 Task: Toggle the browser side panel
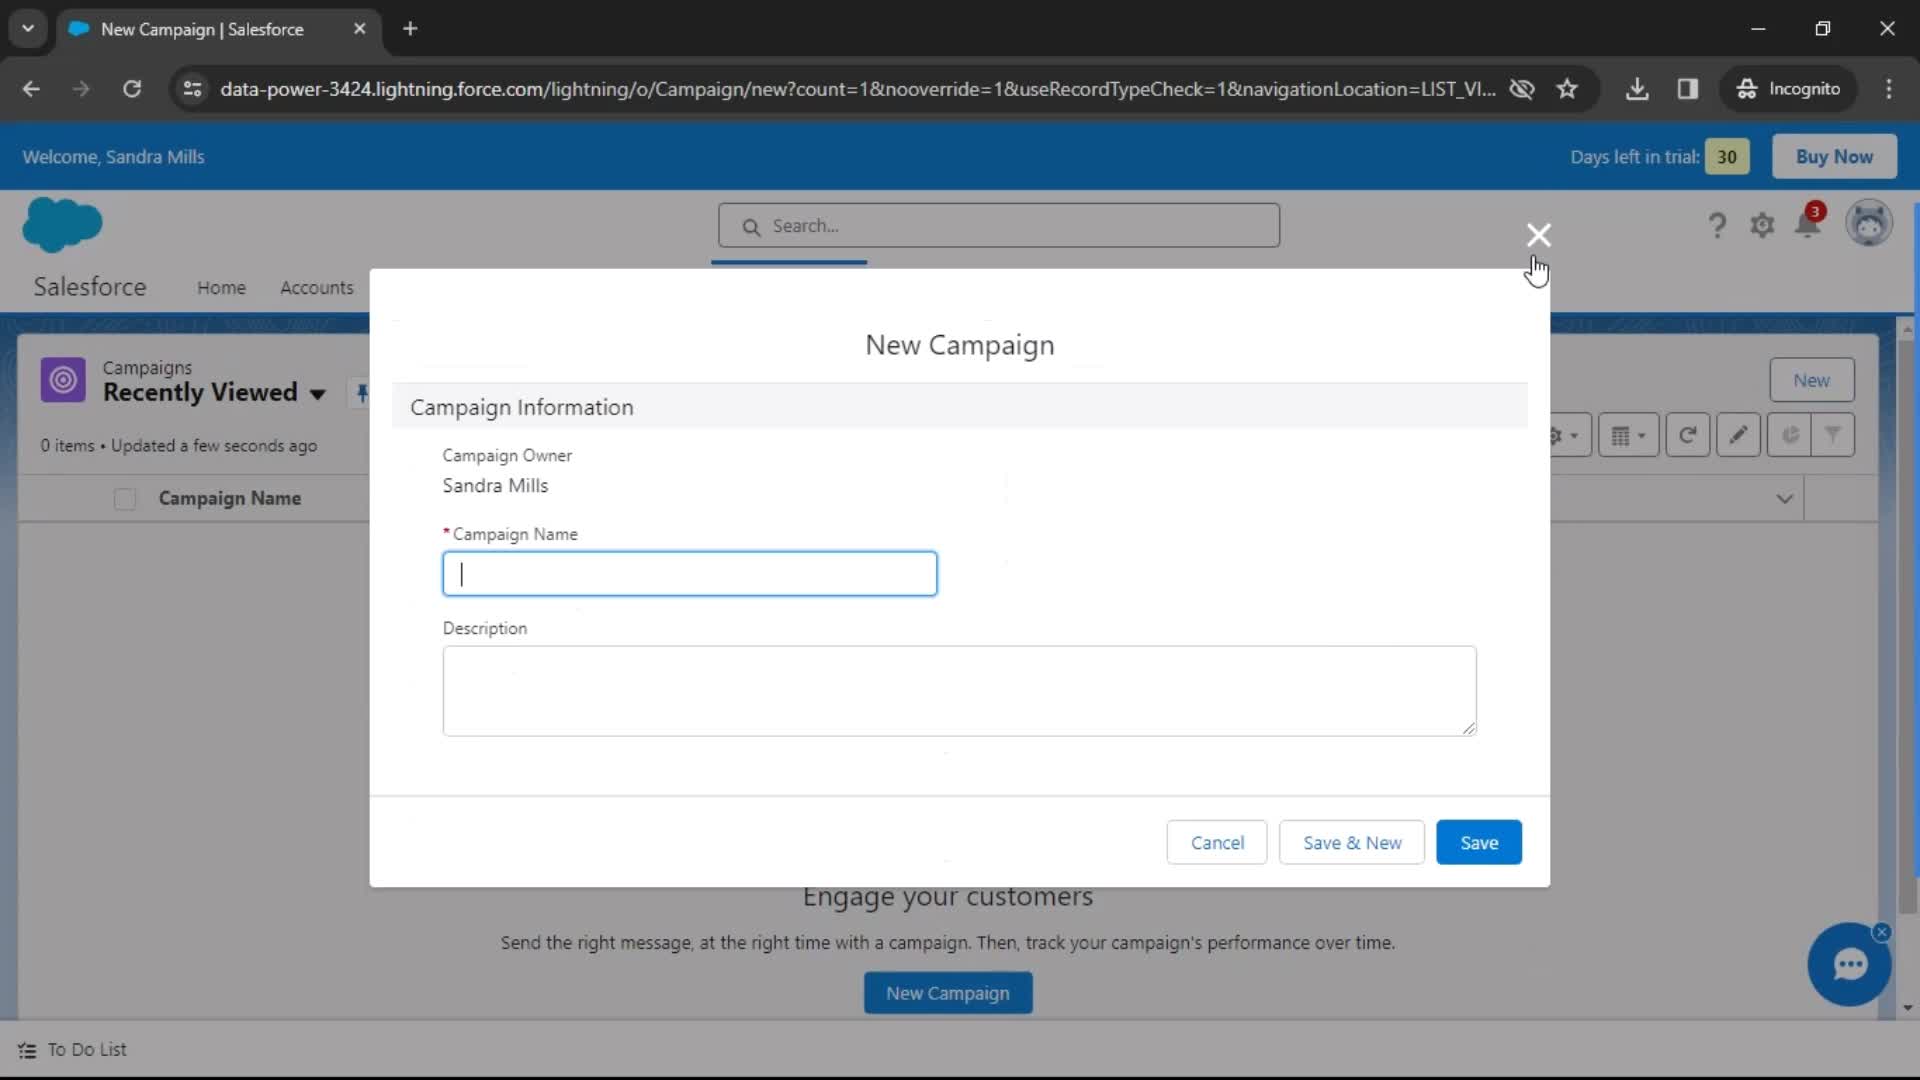pyautogui.click(x=1688, y=89)
